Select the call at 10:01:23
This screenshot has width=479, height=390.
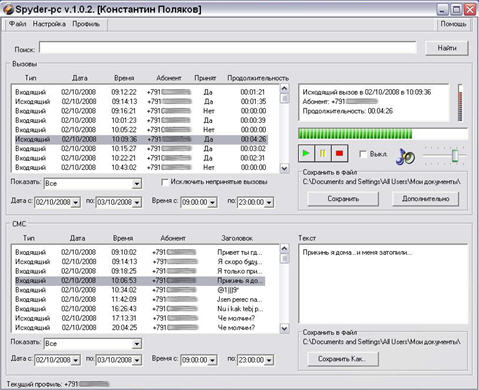140,120
